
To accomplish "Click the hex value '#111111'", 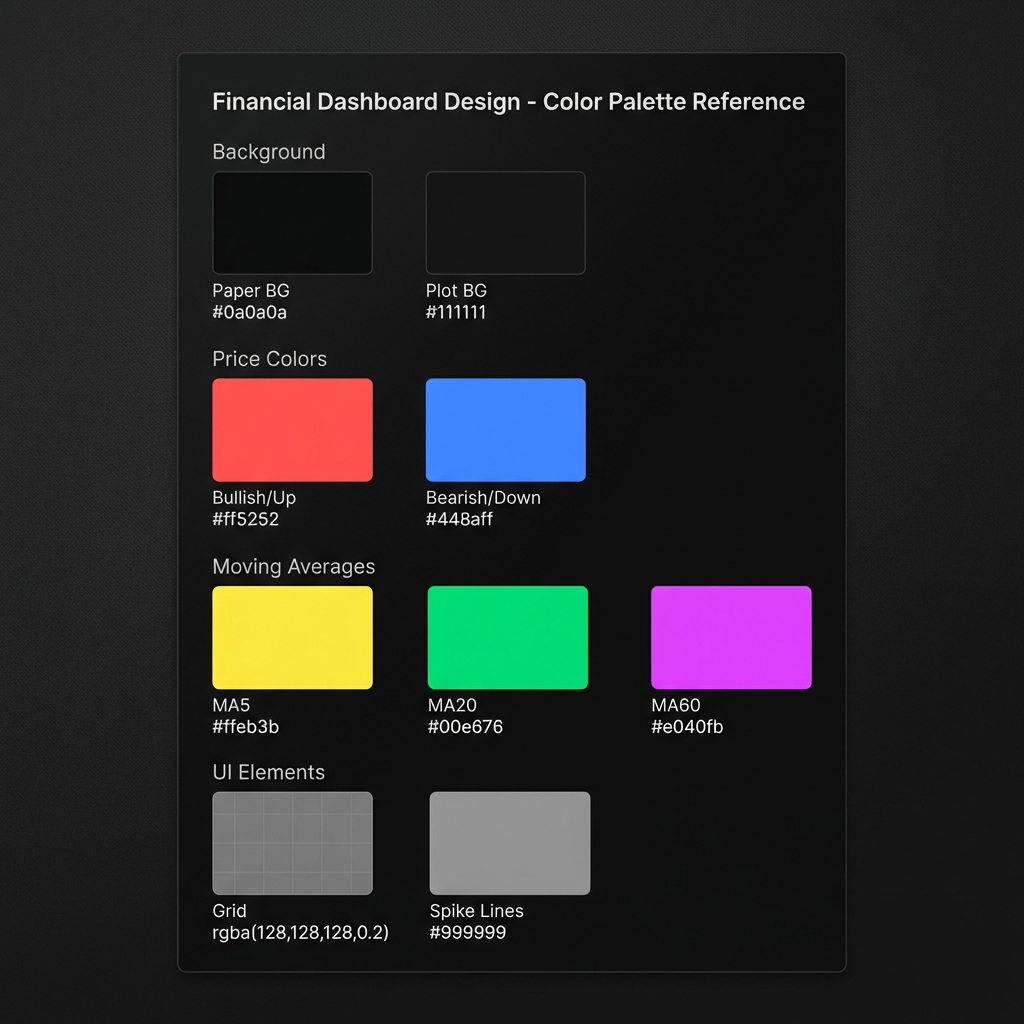I will (x=456, y=312).
